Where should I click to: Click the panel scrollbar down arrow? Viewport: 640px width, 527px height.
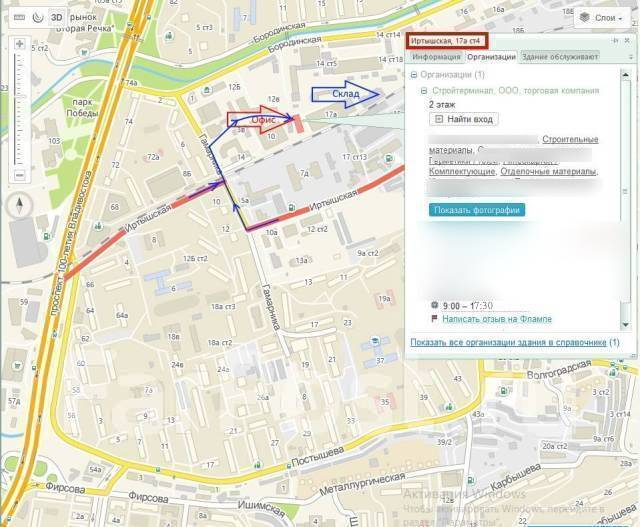click(x=625, y=325)
